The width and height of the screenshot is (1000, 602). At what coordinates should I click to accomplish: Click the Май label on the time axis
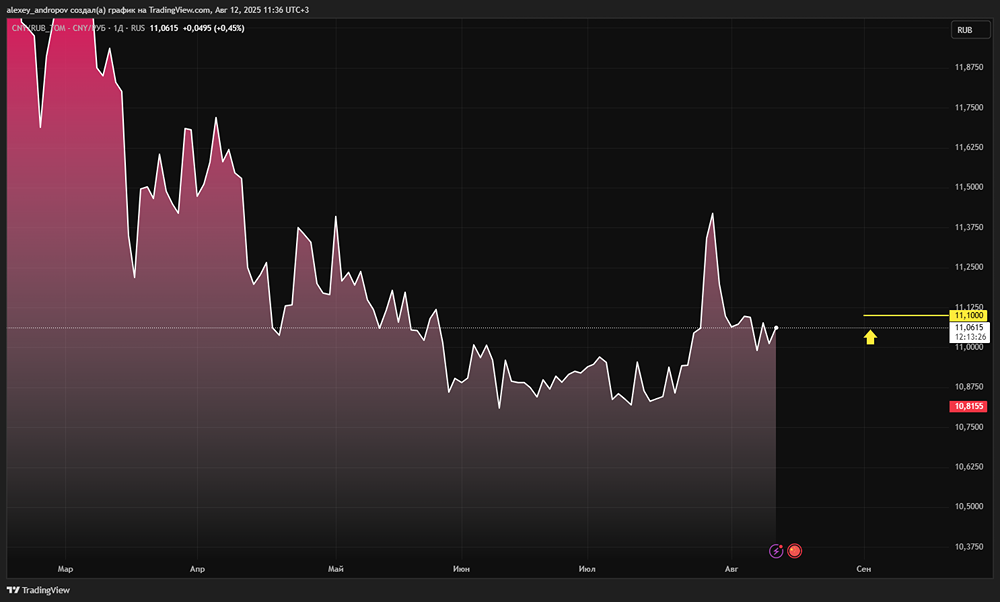point(335,568)
